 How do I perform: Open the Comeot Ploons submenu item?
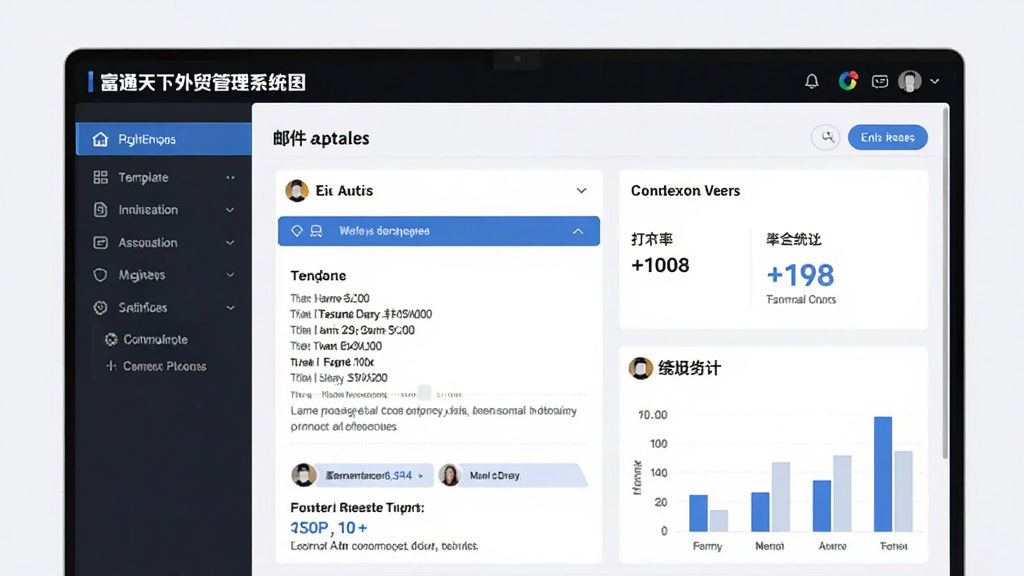click(165, 366)
